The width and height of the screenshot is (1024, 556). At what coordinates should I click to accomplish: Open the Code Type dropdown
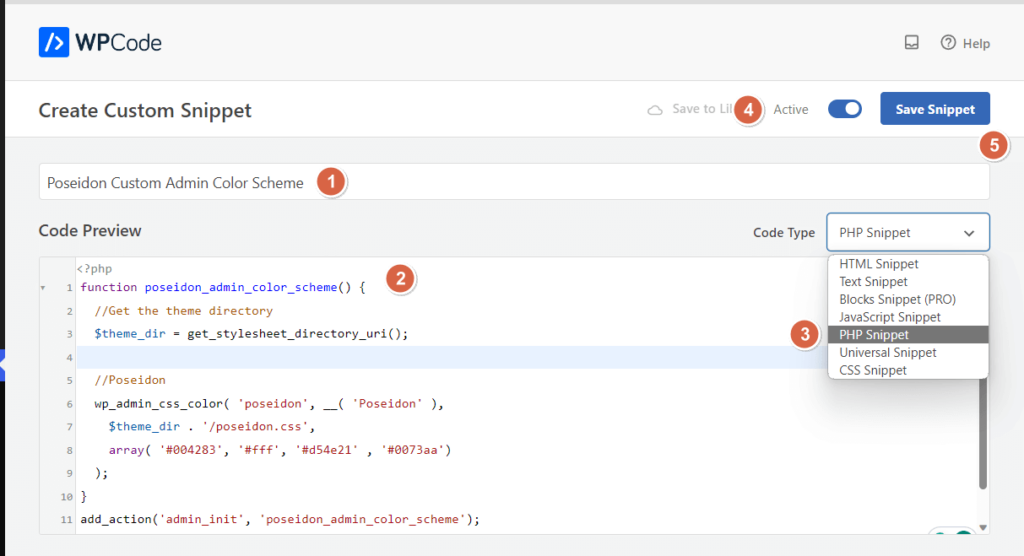(908, 232)
